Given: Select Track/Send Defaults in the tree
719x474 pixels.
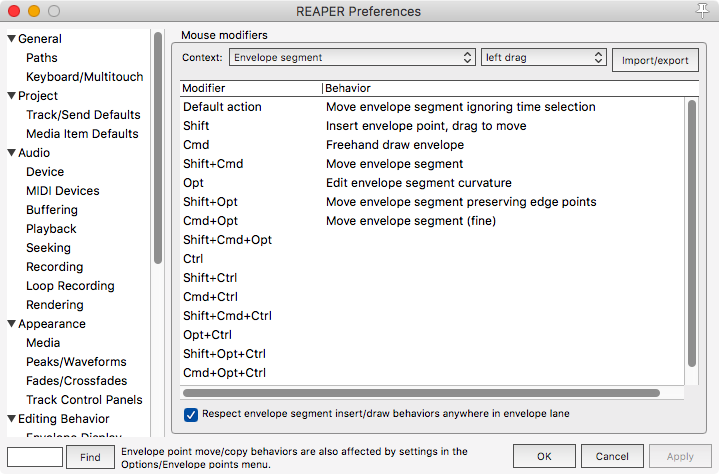Looking at the screenshot, I should pos(83,115).
